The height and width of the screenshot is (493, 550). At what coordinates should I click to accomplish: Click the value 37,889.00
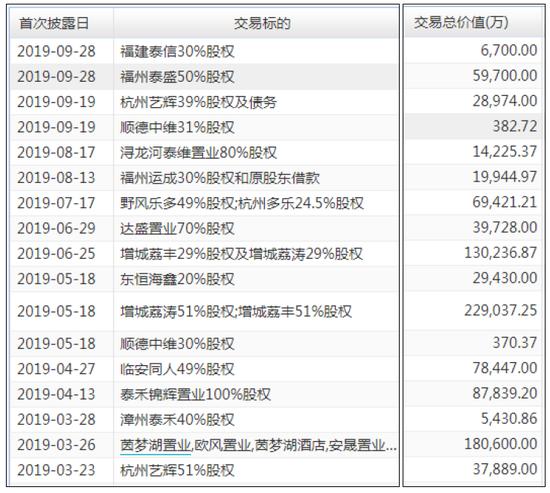505,469
